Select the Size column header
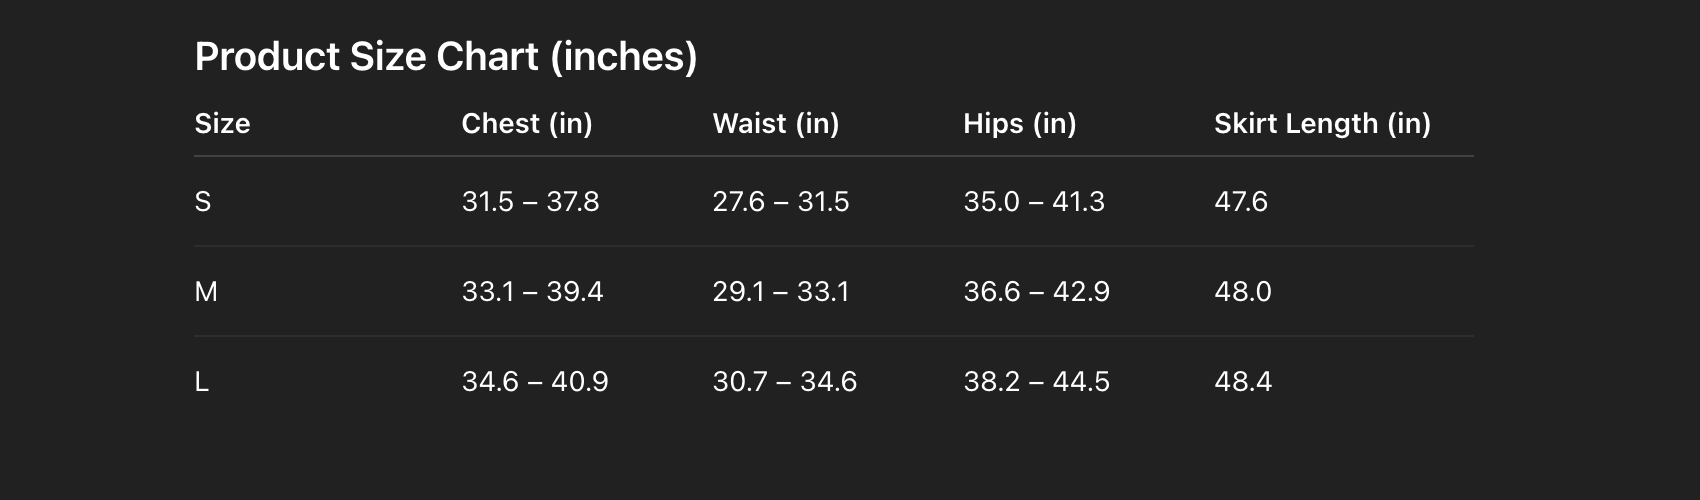This screenshot has height=500, width=1700. coord(222,123)
